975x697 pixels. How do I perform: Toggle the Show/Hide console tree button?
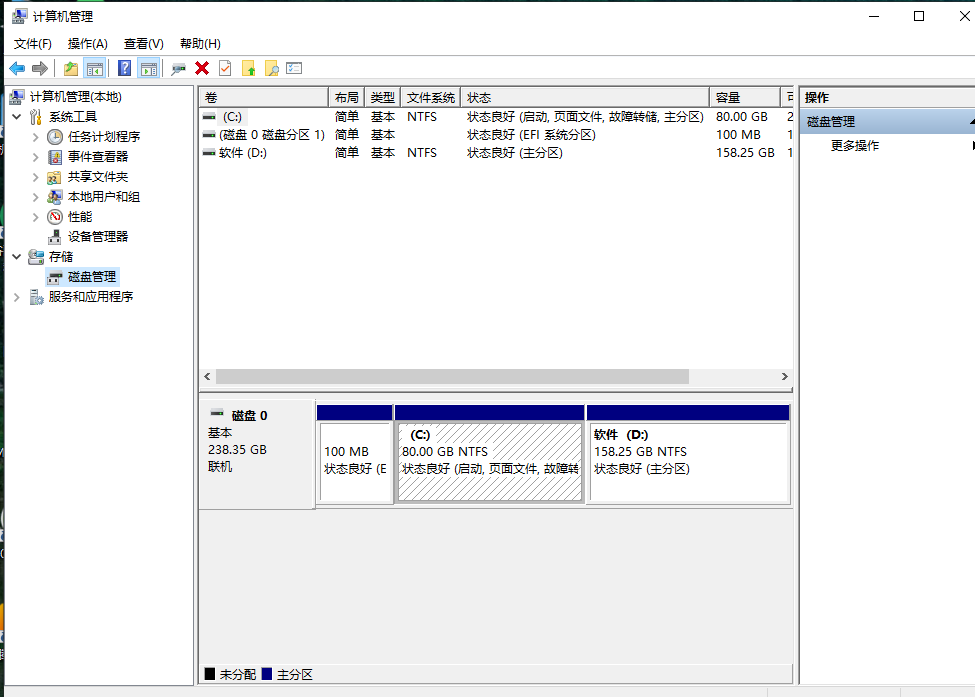tap(95, 68)
